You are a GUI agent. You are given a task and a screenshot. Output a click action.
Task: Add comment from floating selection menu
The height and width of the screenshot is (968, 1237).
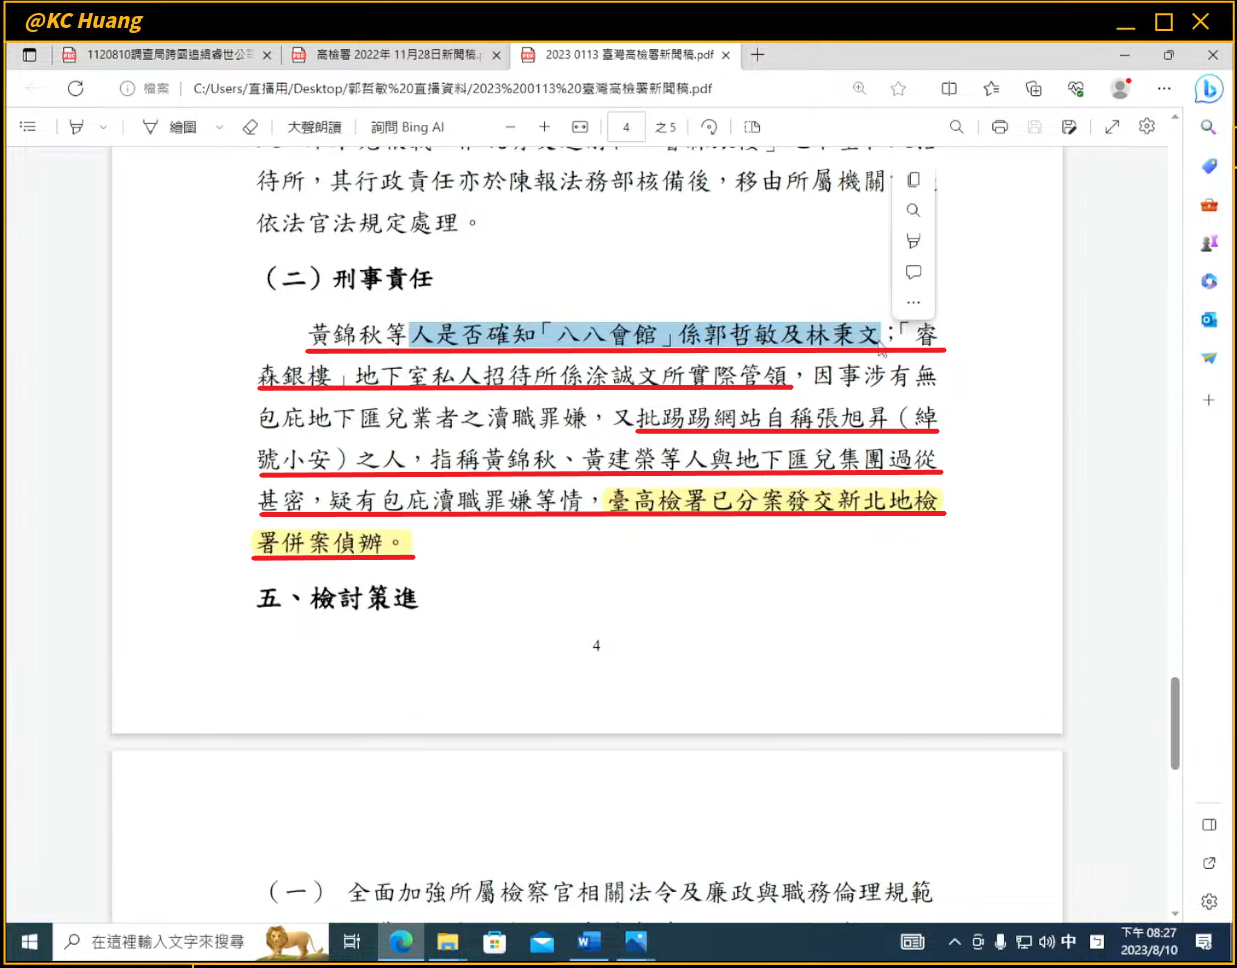913,272
